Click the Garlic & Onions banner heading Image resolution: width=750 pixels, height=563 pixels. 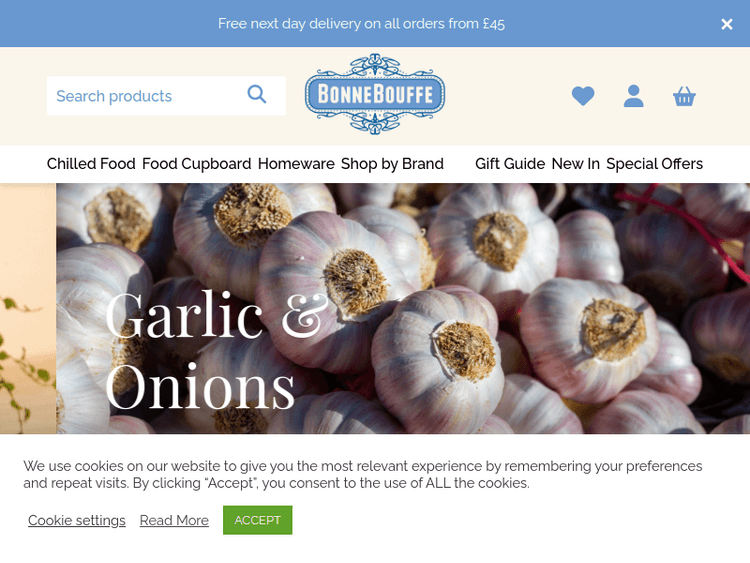coord(216,350)
